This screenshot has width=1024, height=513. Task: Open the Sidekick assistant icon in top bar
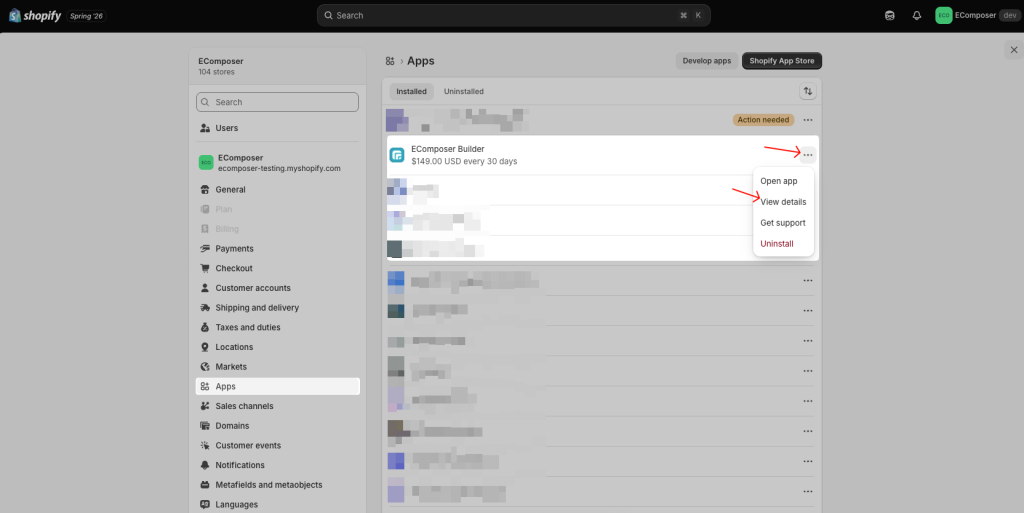coord(889,16)
